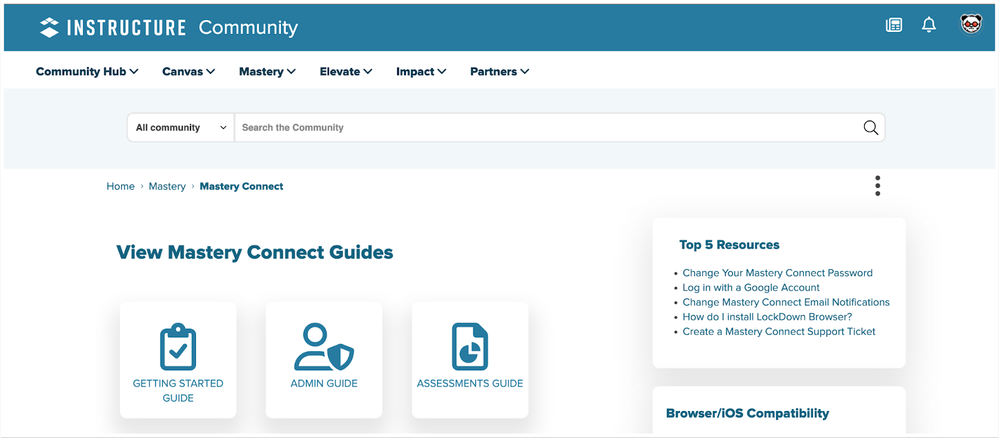
Task: Open Log in with a Google Account
Action: [751, 288]
